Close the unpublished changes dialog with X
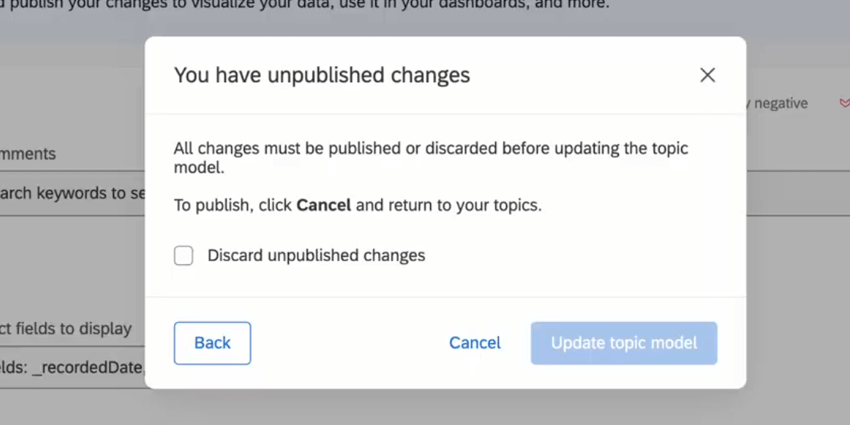Viewport: 850px width, 425px height. 707,75
